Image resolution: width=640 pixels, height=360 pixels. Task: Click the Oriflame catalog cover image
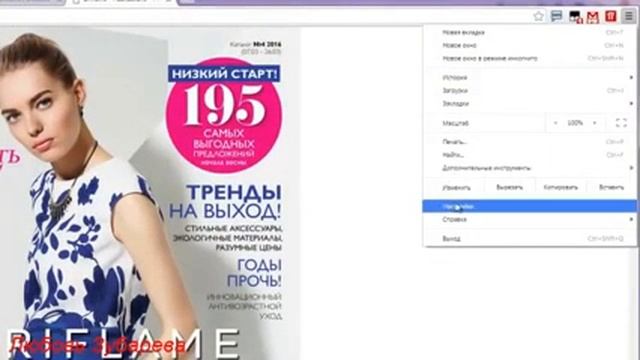[x=150, y=193]
